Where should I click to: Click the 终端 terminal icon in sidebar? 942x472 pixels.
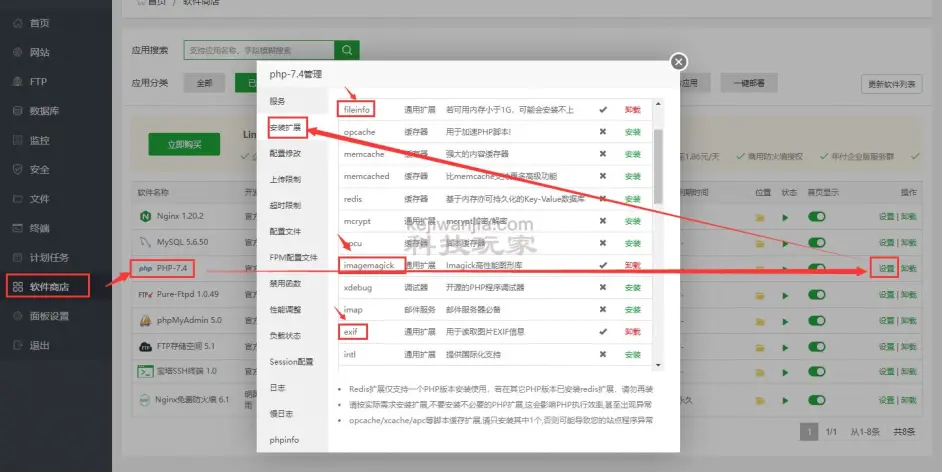pos(17,228)
